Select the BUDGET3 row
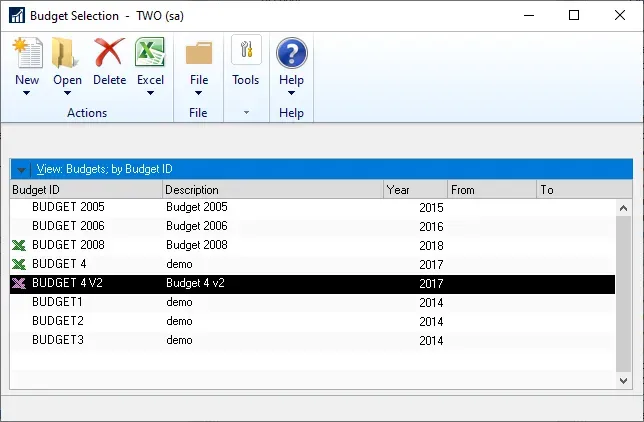Image resolution: width=644 pixels, height=422 pixels. point(58,340)
